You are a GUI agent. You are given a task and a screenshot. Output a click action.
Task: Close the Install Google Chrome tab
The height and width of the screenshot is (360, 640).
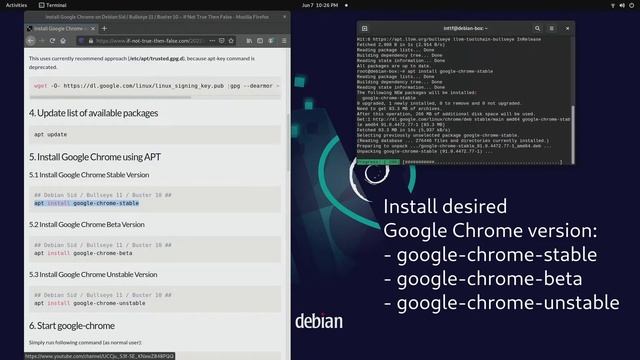(x=93, y=29)
